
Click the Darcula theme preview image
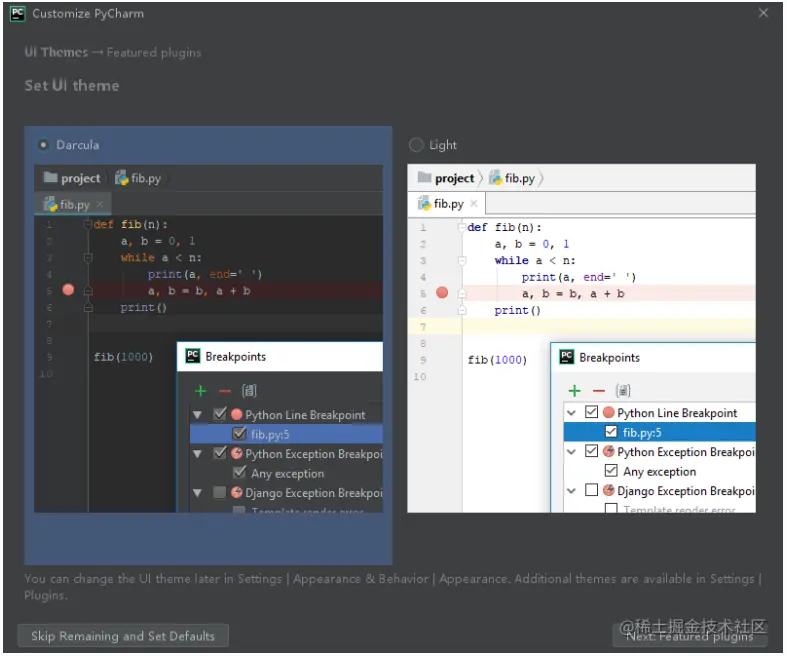click(x=208, y=339)
